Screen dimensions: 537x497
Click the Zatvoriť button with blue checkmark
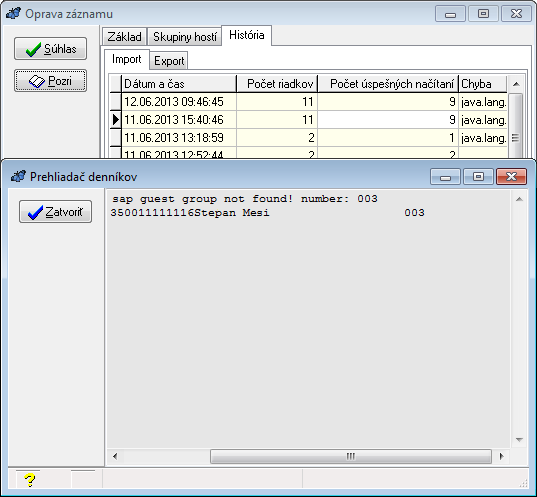click(x=55, y=212)
